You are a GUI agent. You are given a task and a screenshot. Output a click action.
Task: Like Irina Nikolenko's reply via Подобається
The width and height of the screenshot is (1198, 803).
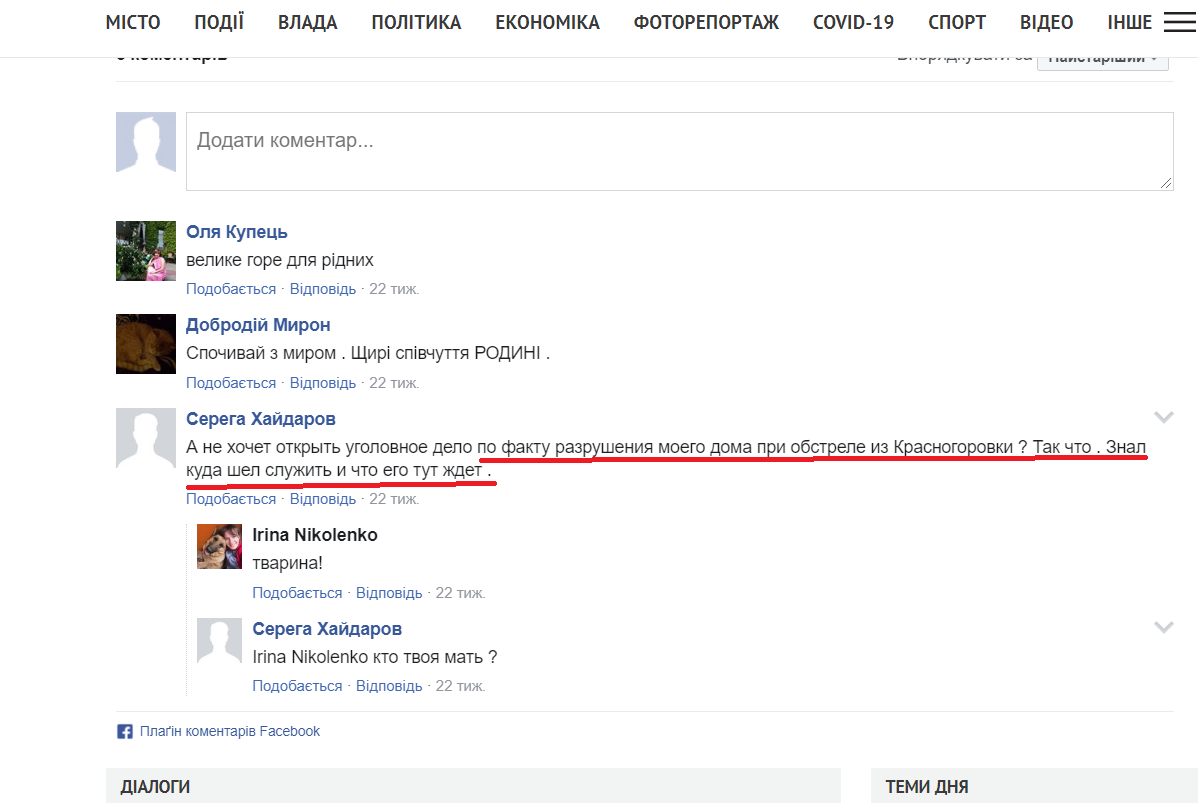(x=297, y=593)
